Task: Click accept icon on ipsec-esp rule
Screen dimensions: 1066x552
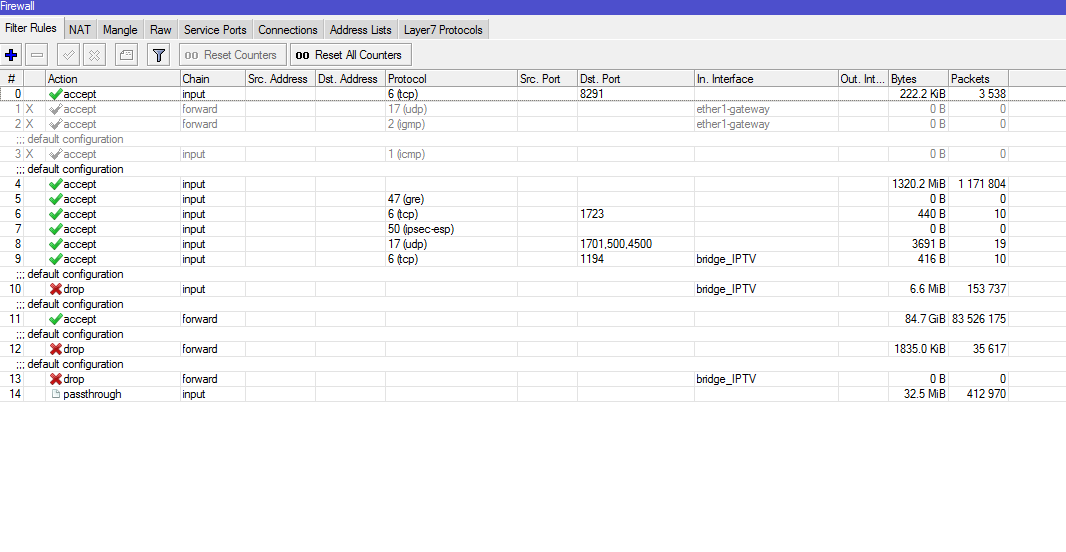Action: pyautogui.click(x=56, y=229)
